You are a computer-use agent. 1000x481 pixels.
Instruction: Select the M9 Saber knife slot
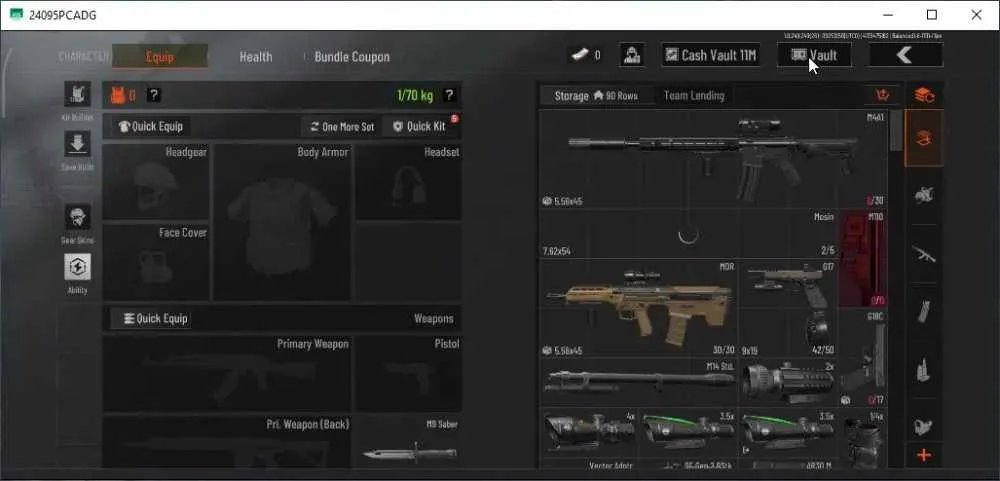click(408, 441)
